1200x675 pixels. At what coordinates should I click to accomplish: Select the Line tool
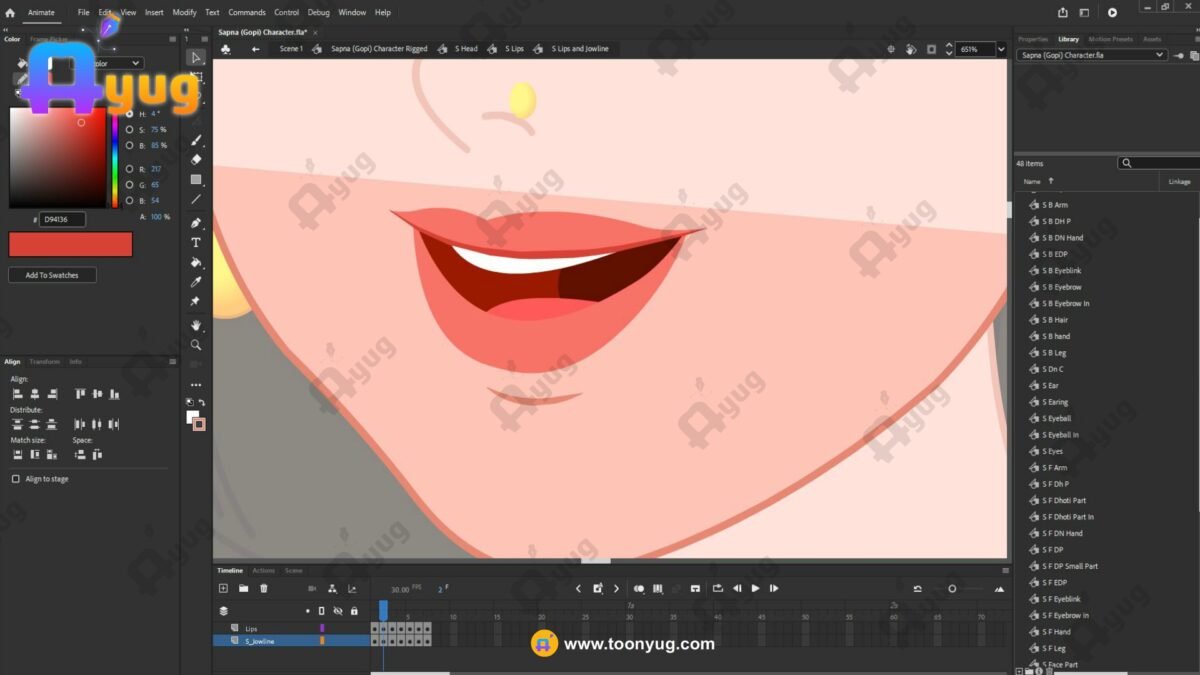point(196,200)
